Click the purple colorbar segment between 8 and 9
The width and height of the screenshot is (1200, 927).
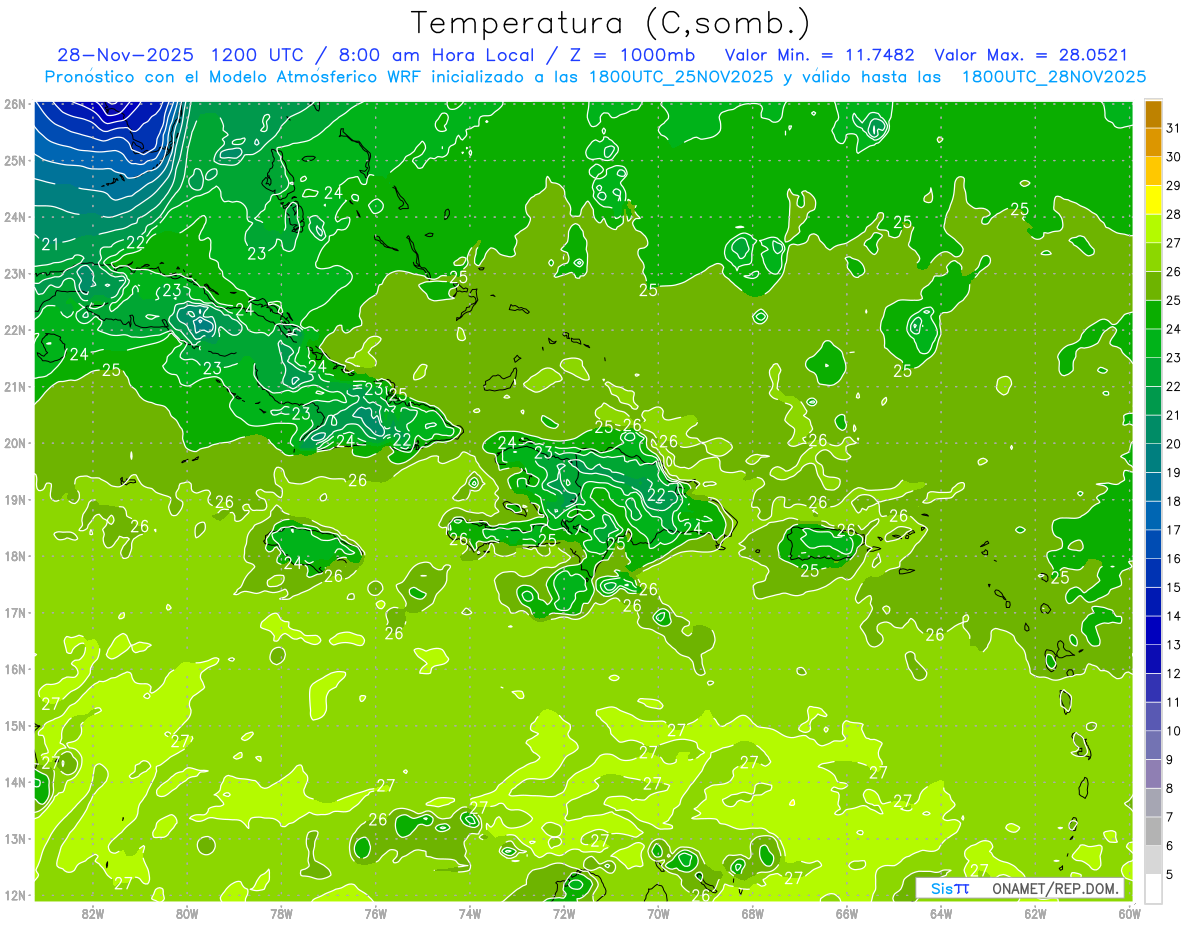tap(1153, 773)
